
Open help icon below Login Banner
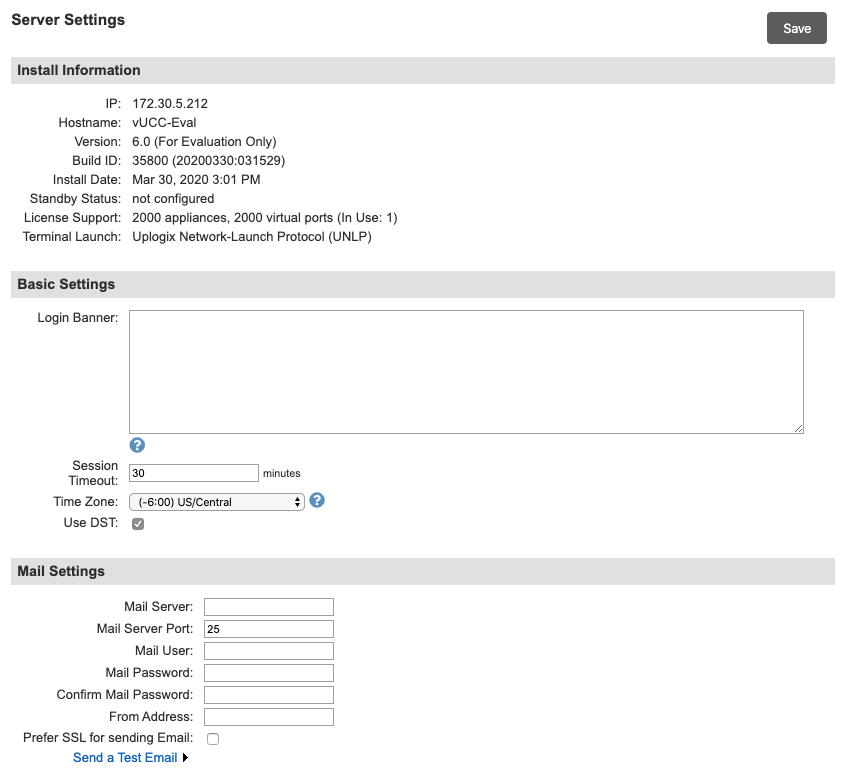138,445
